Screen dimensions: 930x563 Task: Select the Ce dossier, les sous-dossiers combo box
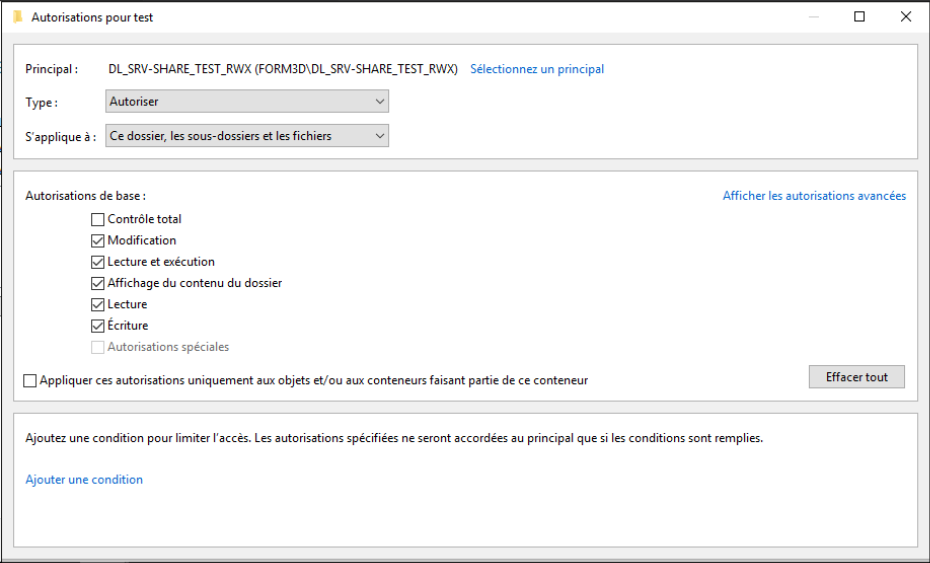click(247, 136)
